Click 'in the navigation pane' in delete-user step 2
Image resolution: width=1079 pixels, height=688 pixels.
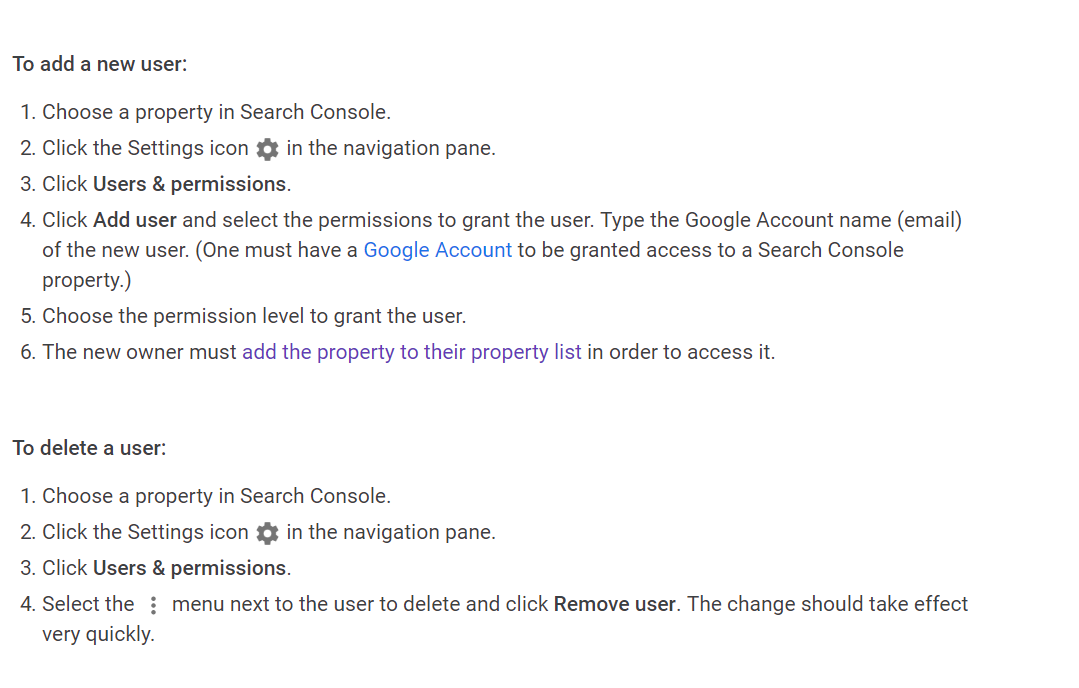[x=391, y=532]
